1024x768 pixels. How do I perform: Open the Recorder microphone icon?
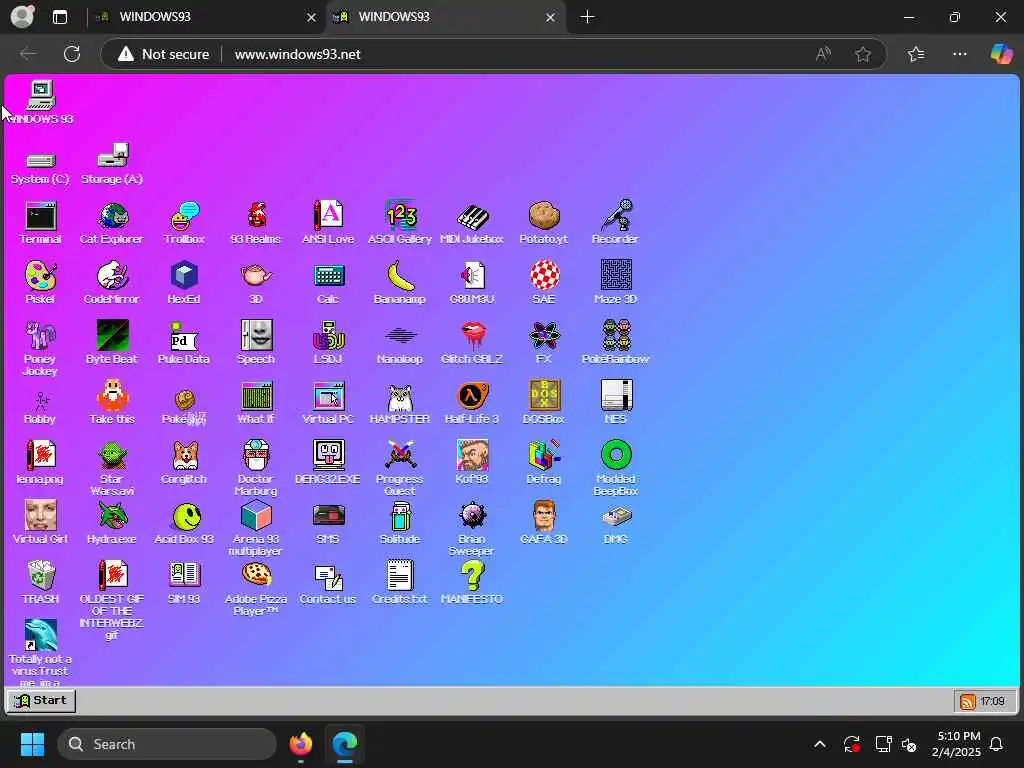coord(615,223)
